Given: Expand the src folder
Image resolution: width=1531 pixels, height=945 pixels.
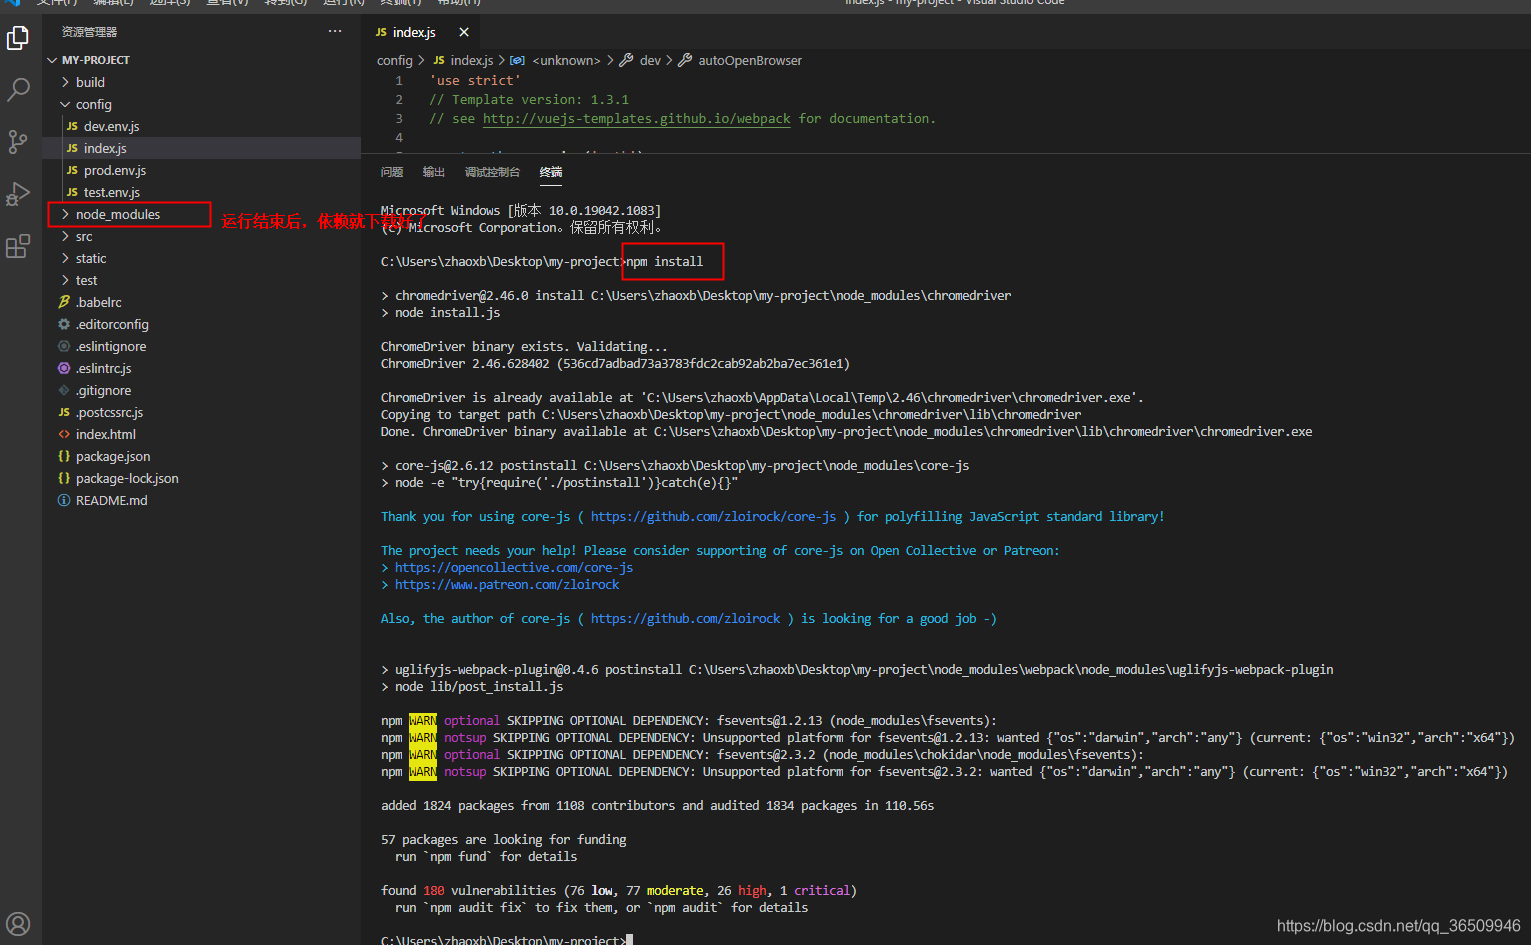Looking at the screenshot, I should [83, 236].
